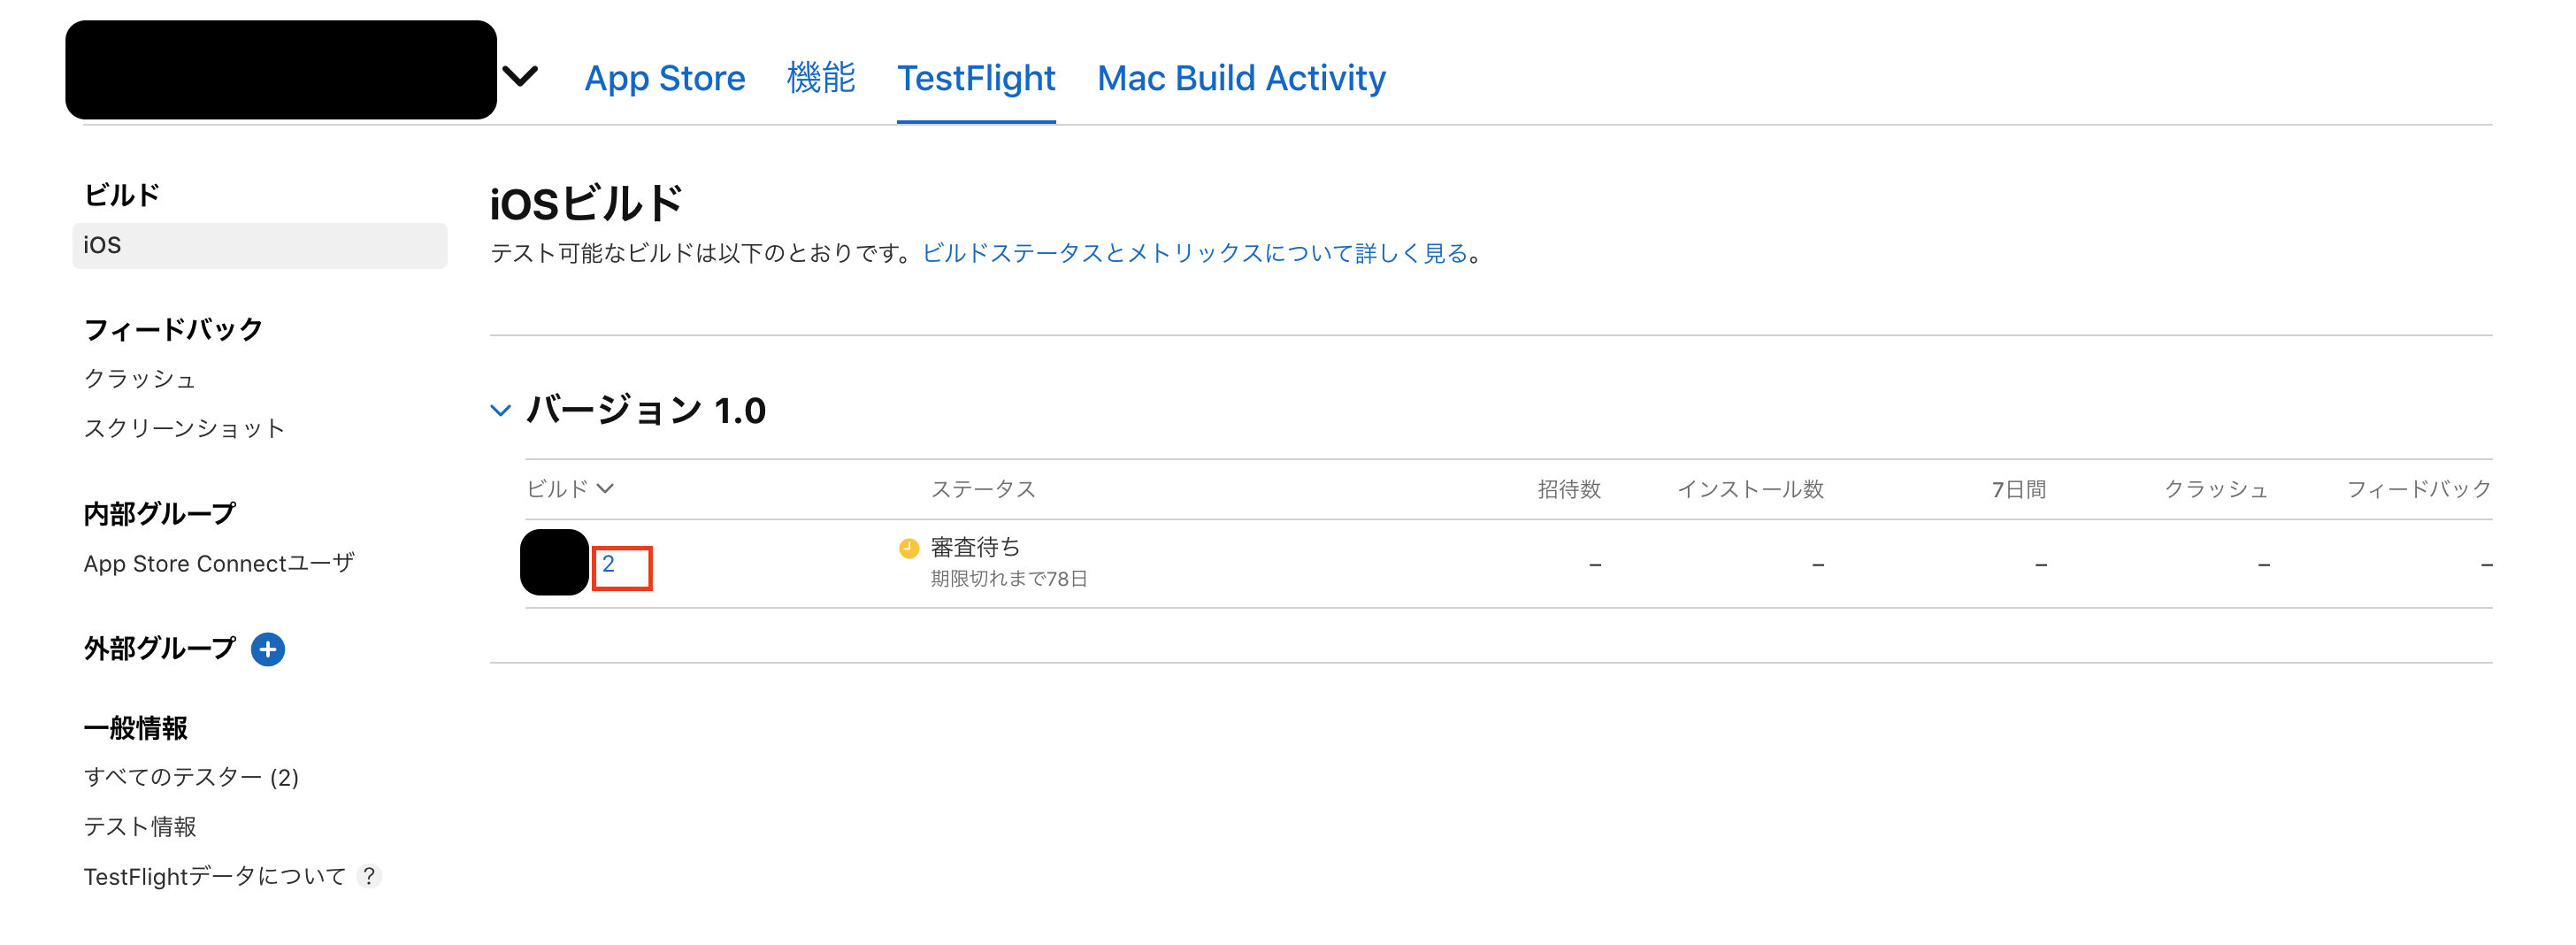Image resolution: width=2576 pixels, height=945 pixels.
Task: Open the 機能 tab
Action: click(x=820, y=78)
